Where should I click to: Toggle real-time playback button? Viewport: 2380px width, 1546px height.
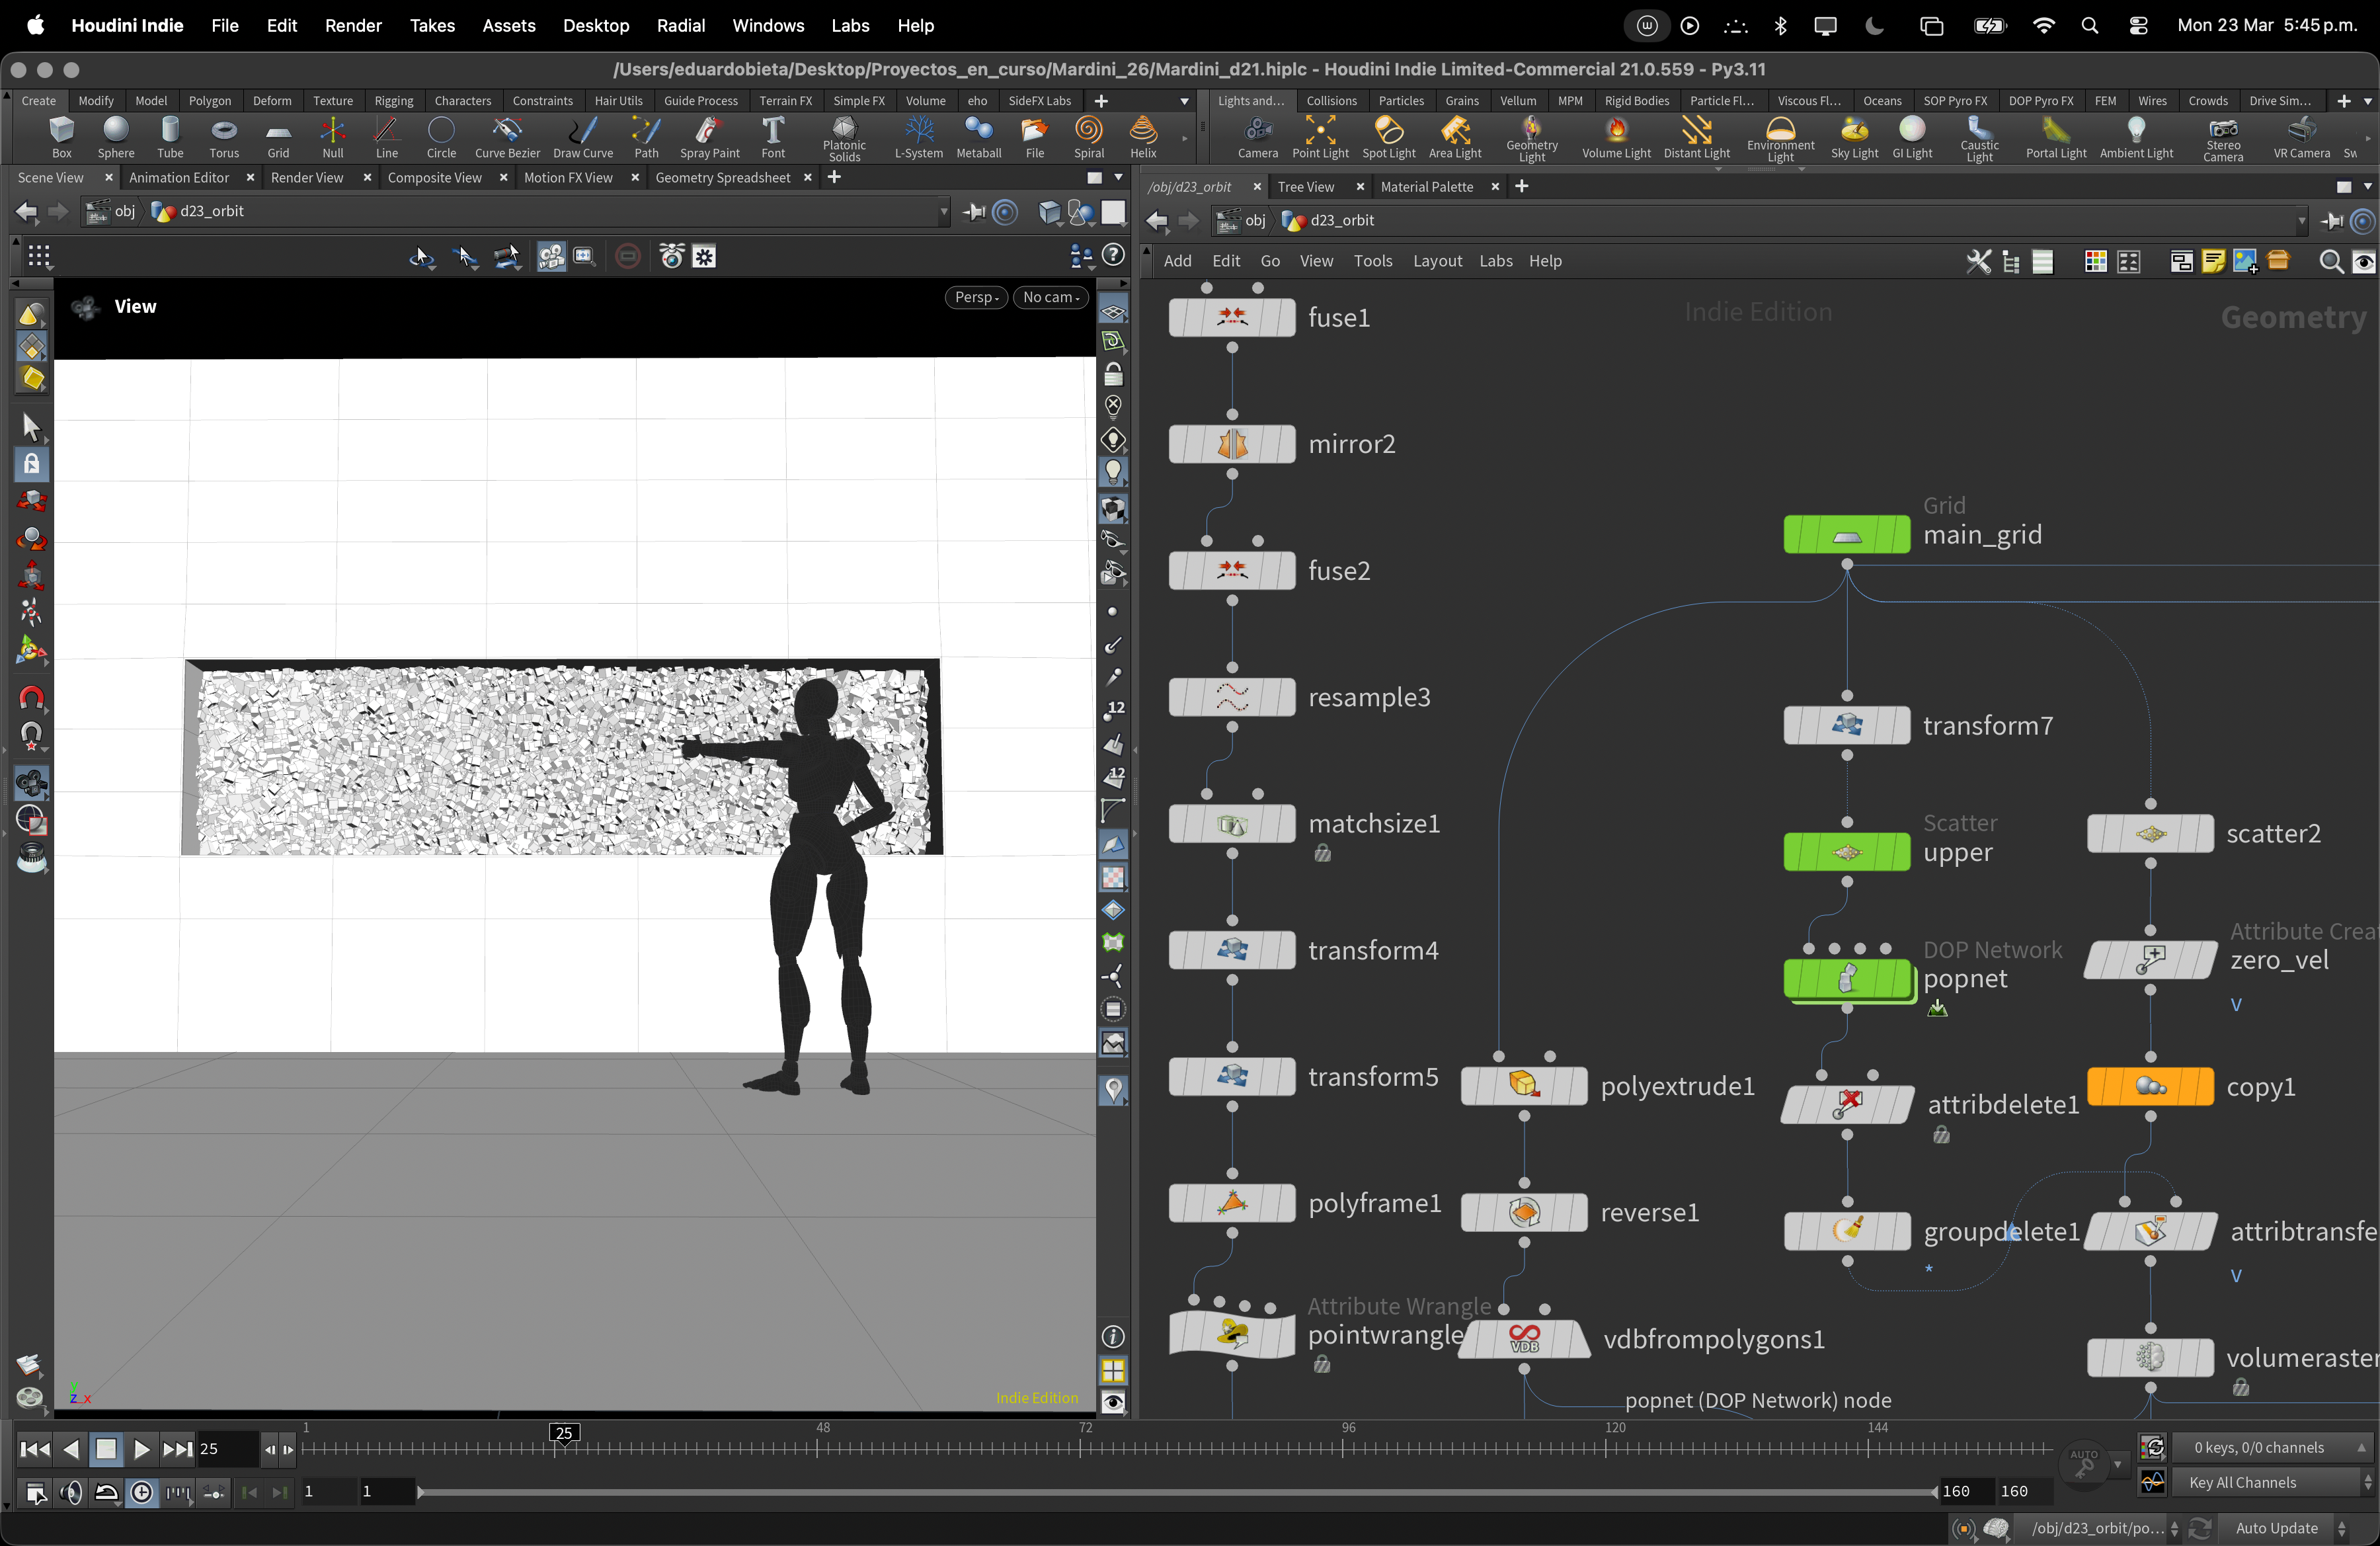pyautogui.click(x=142, y=1493)
